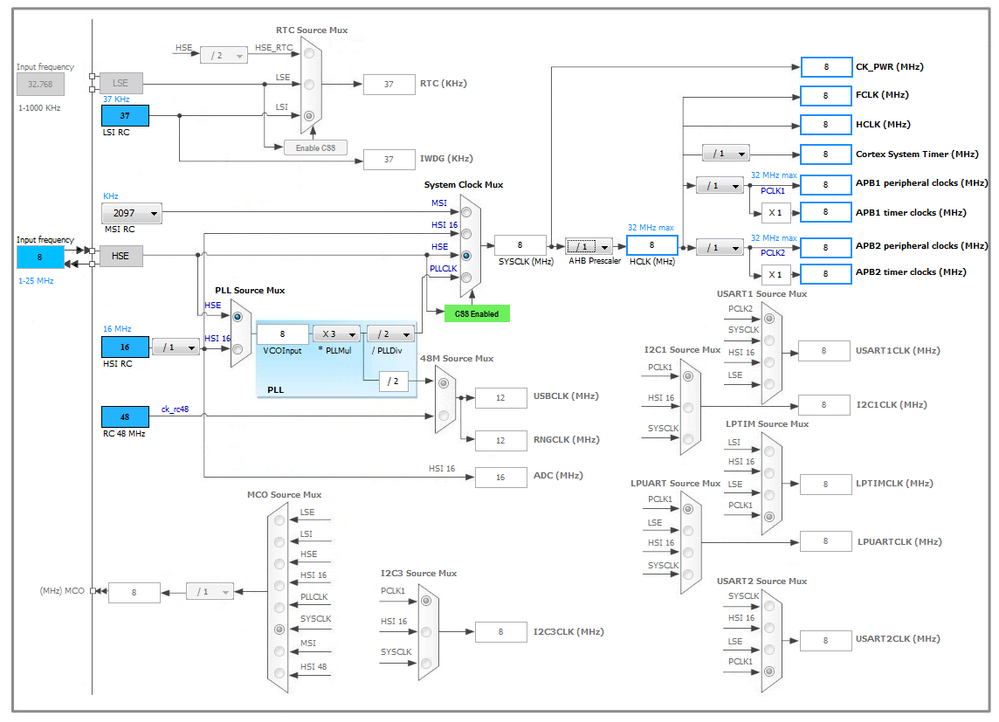Select PCLK1 in LPTIM Source Mux

[x=770, y=516]
